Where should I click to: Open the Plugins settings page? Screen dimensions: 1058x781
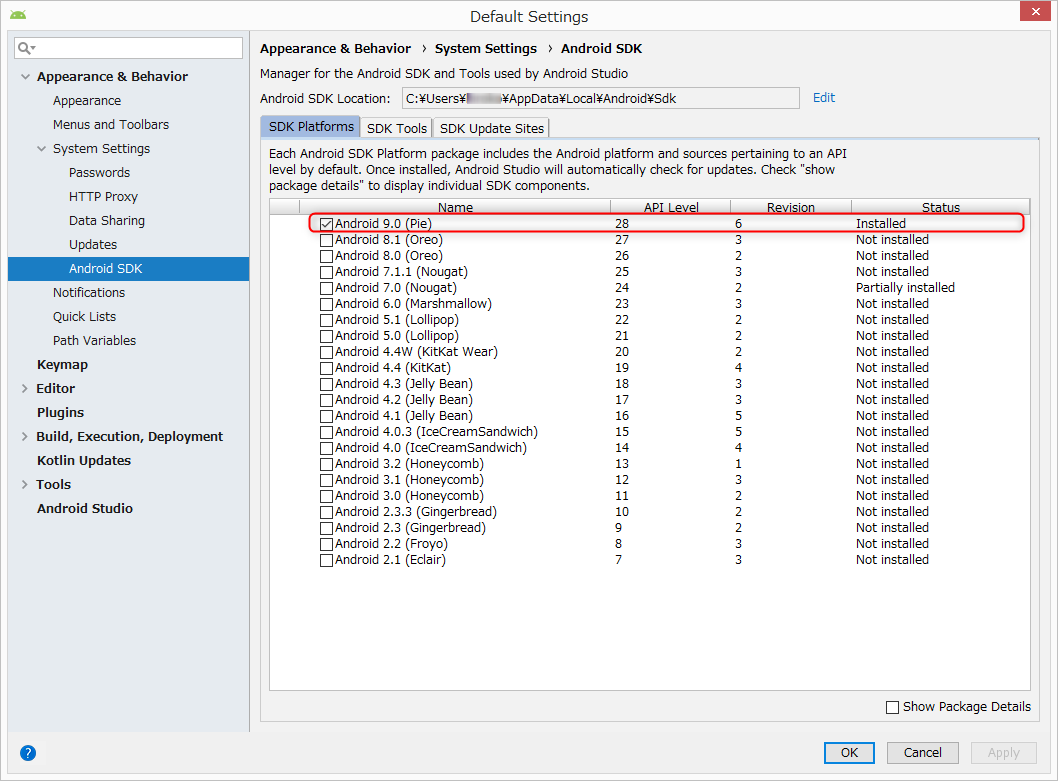click(60, 412)
